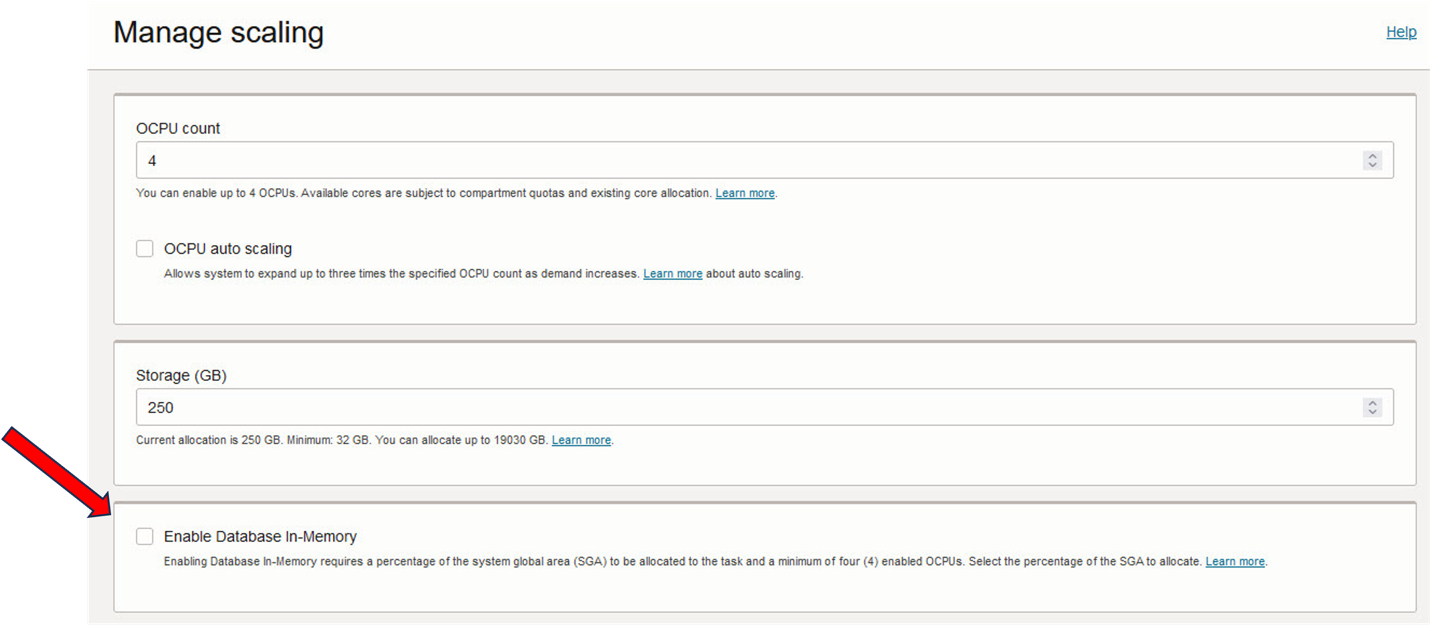Open Learn more about OCPU core allocation
This screenshot has height=626, width=1430.
(745, 193)
